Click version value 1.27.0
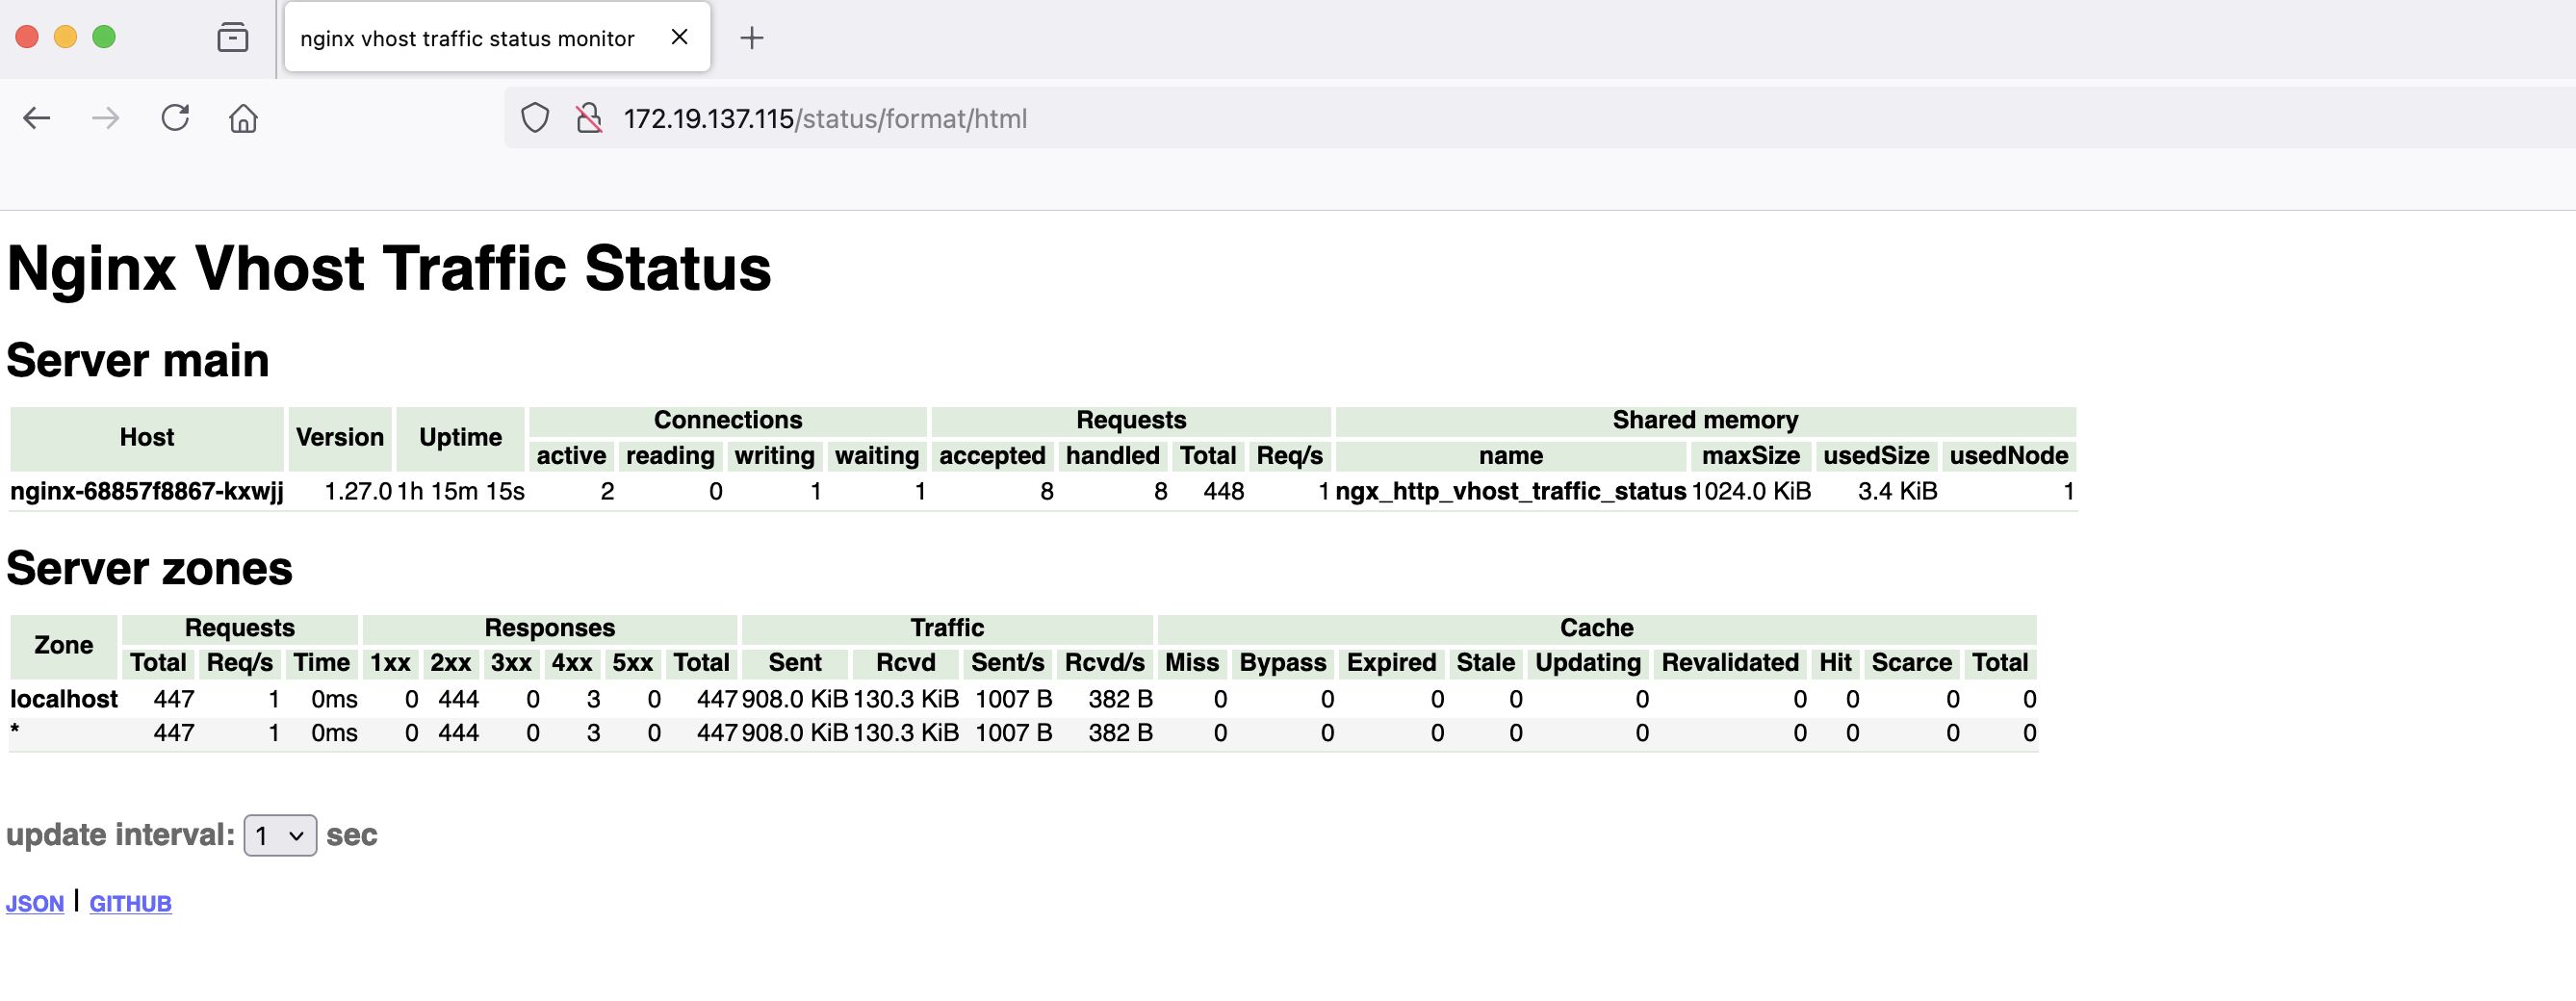 coord(357,492)
